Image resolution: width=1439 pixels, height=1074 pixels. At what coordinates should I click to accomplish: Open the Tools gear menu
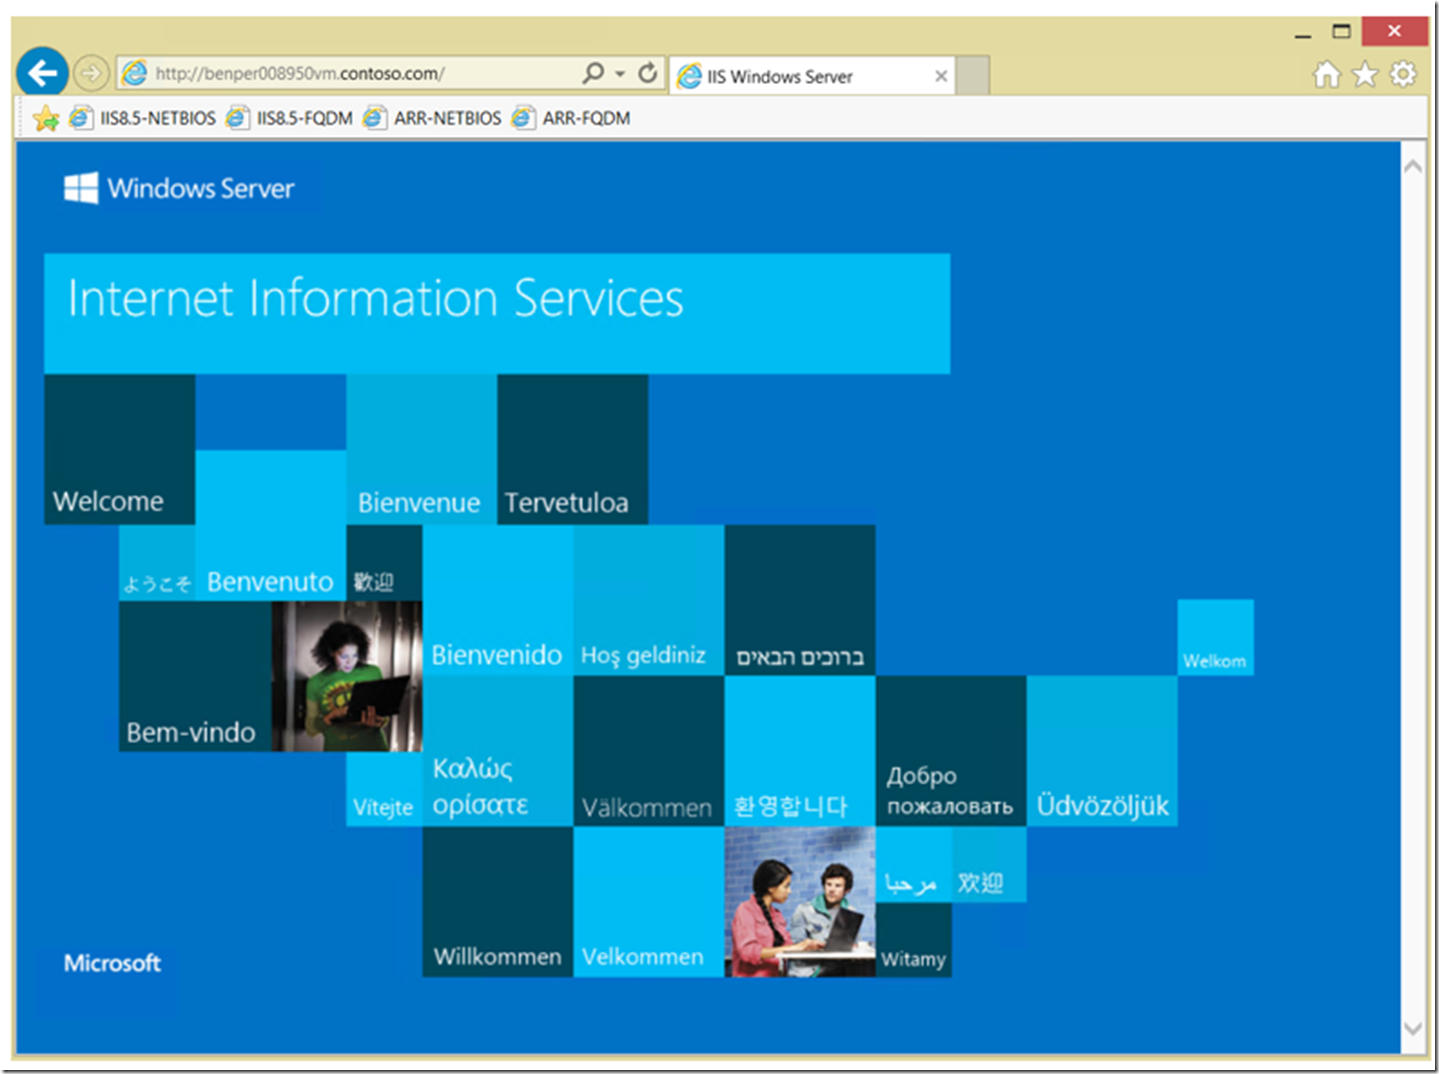tap(1404, 74)
